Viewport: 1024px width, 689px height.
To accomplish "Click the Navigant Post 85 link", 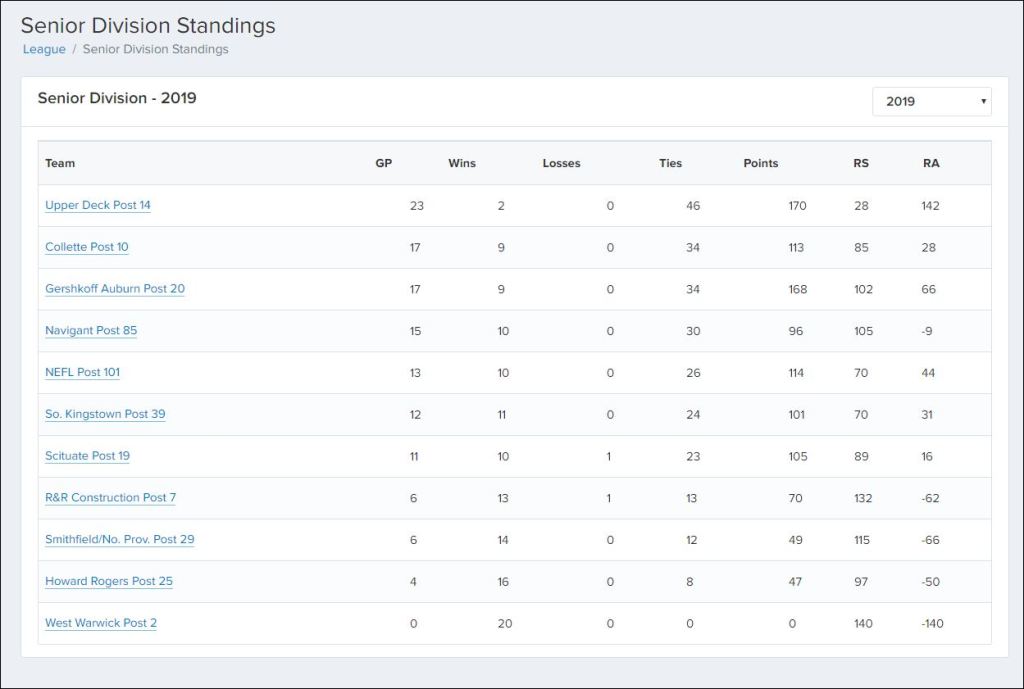I will [91, 331].
